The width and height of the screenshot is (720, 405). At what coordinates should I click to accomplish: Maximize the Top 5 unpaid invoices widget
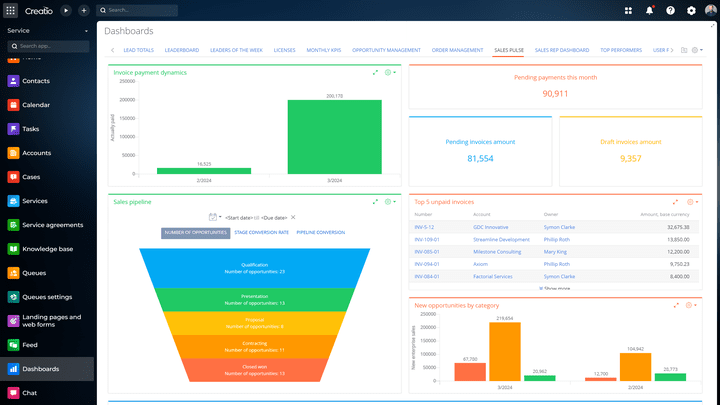(676, 202)
